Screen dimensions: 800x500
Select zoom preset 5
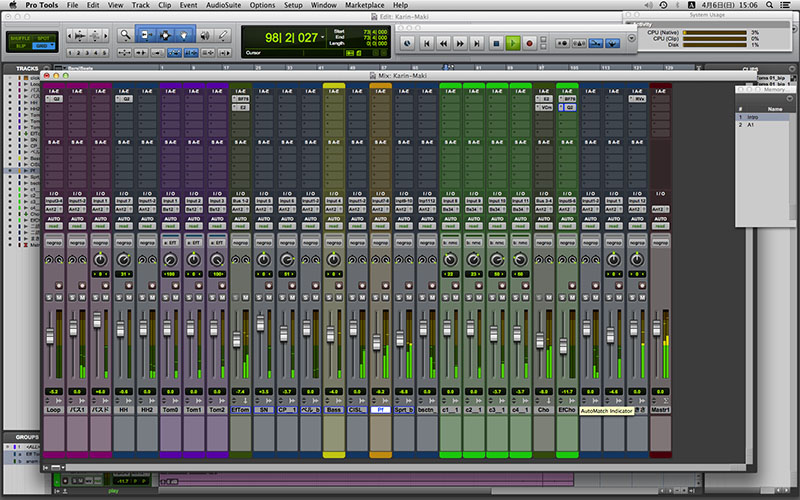click(105, 53)
